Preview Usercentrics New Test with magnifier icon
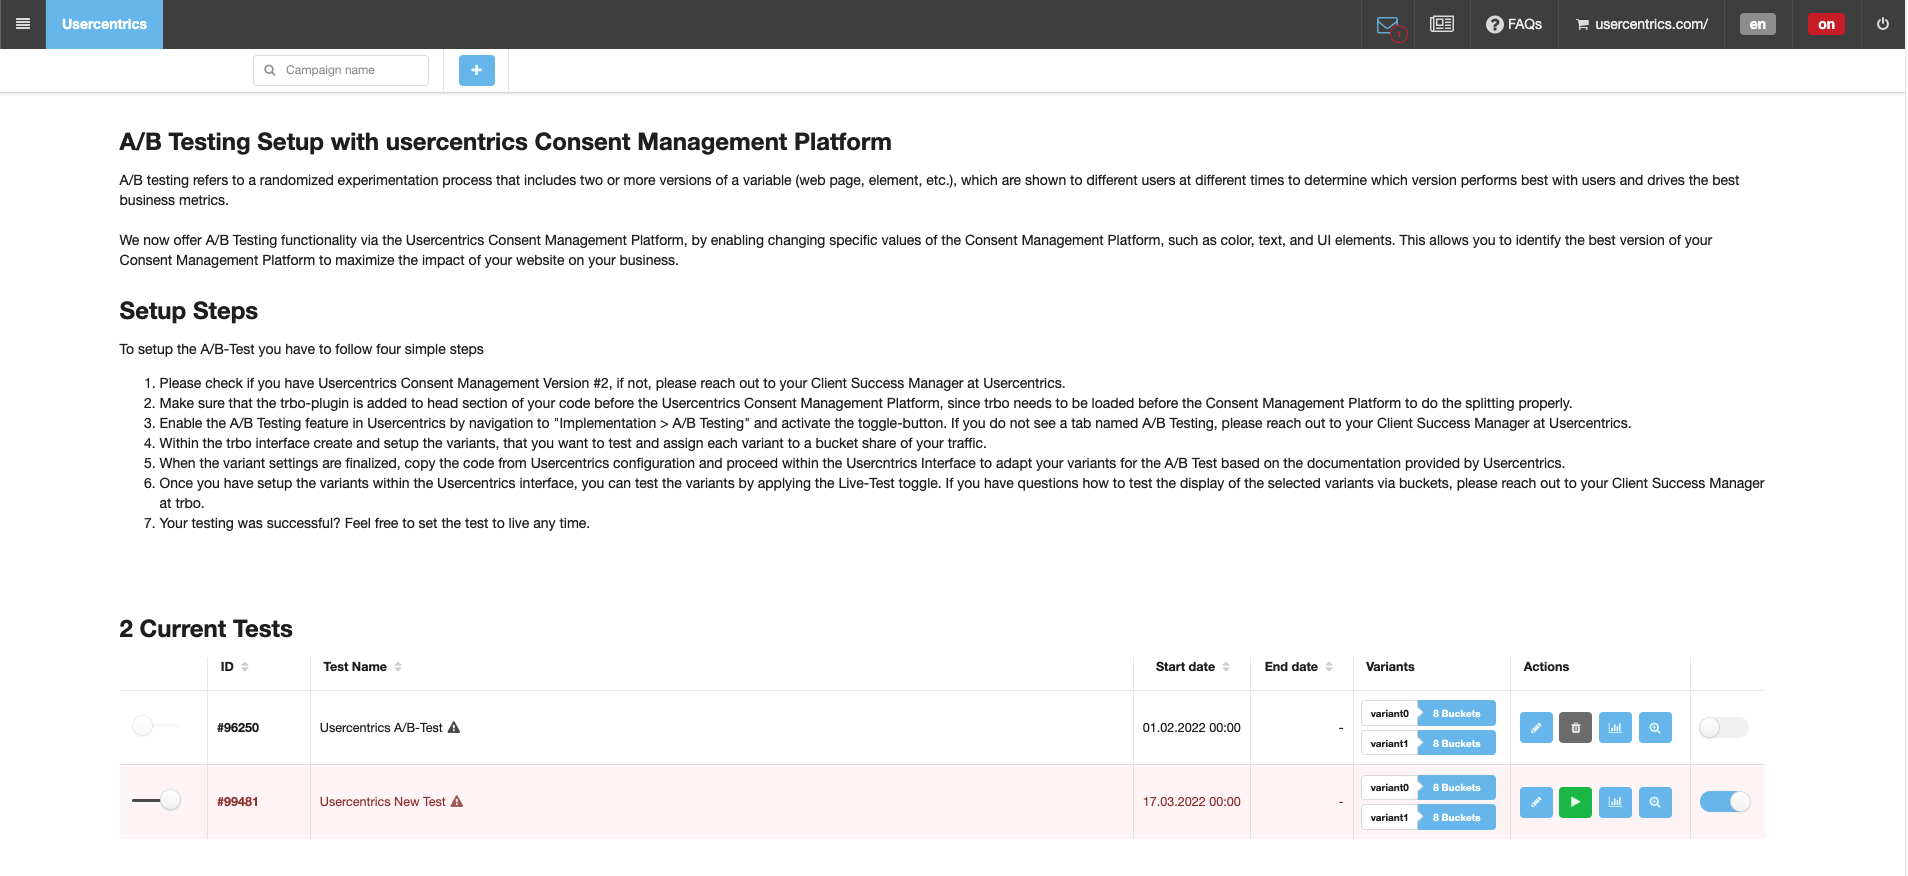Image resolution: width=1908 pixels, height=876 pixels. [x=1655, y=801]
